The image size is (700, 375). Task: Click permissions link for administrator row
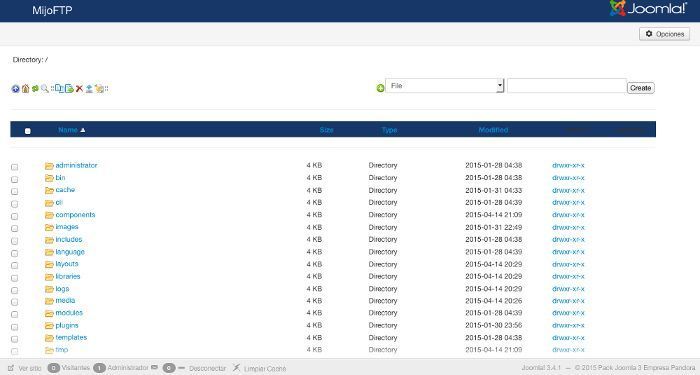568,166
